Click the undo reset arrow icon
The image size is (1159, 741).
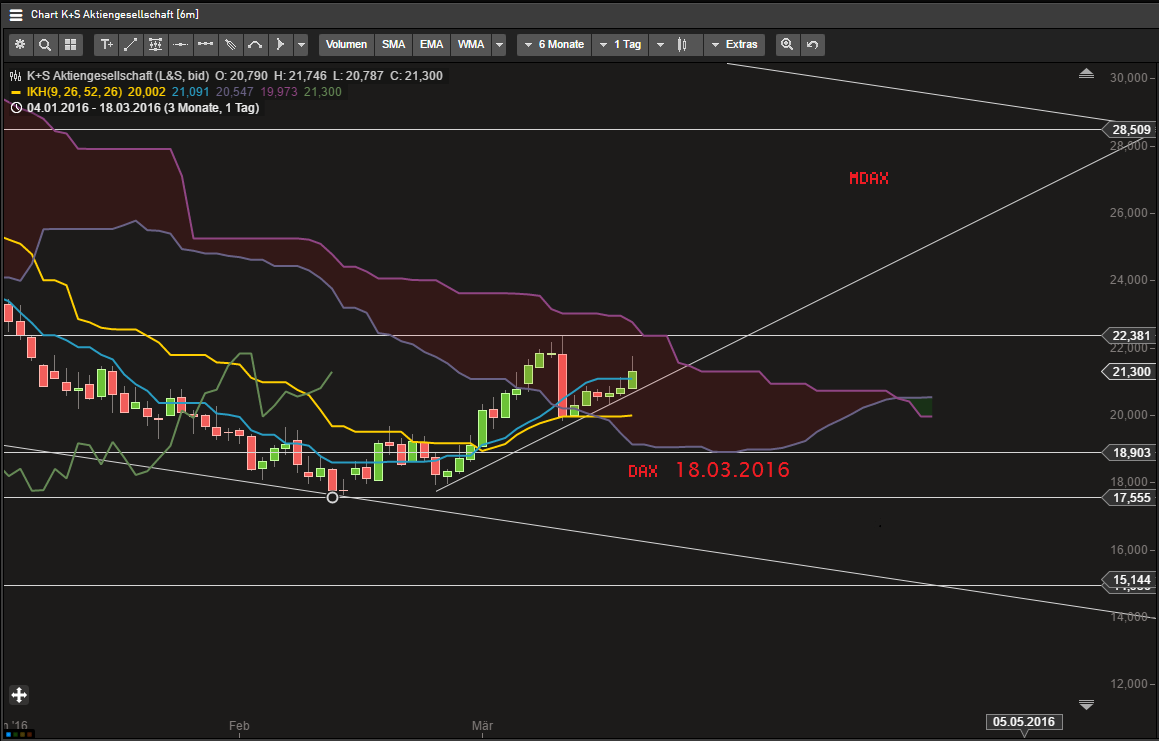812,44
